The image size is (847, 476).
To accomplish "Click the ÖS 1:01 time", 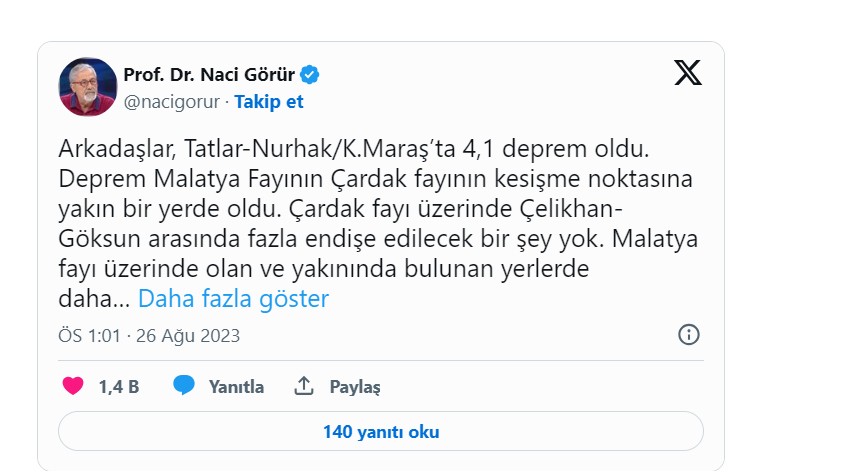I will [87, 335].
